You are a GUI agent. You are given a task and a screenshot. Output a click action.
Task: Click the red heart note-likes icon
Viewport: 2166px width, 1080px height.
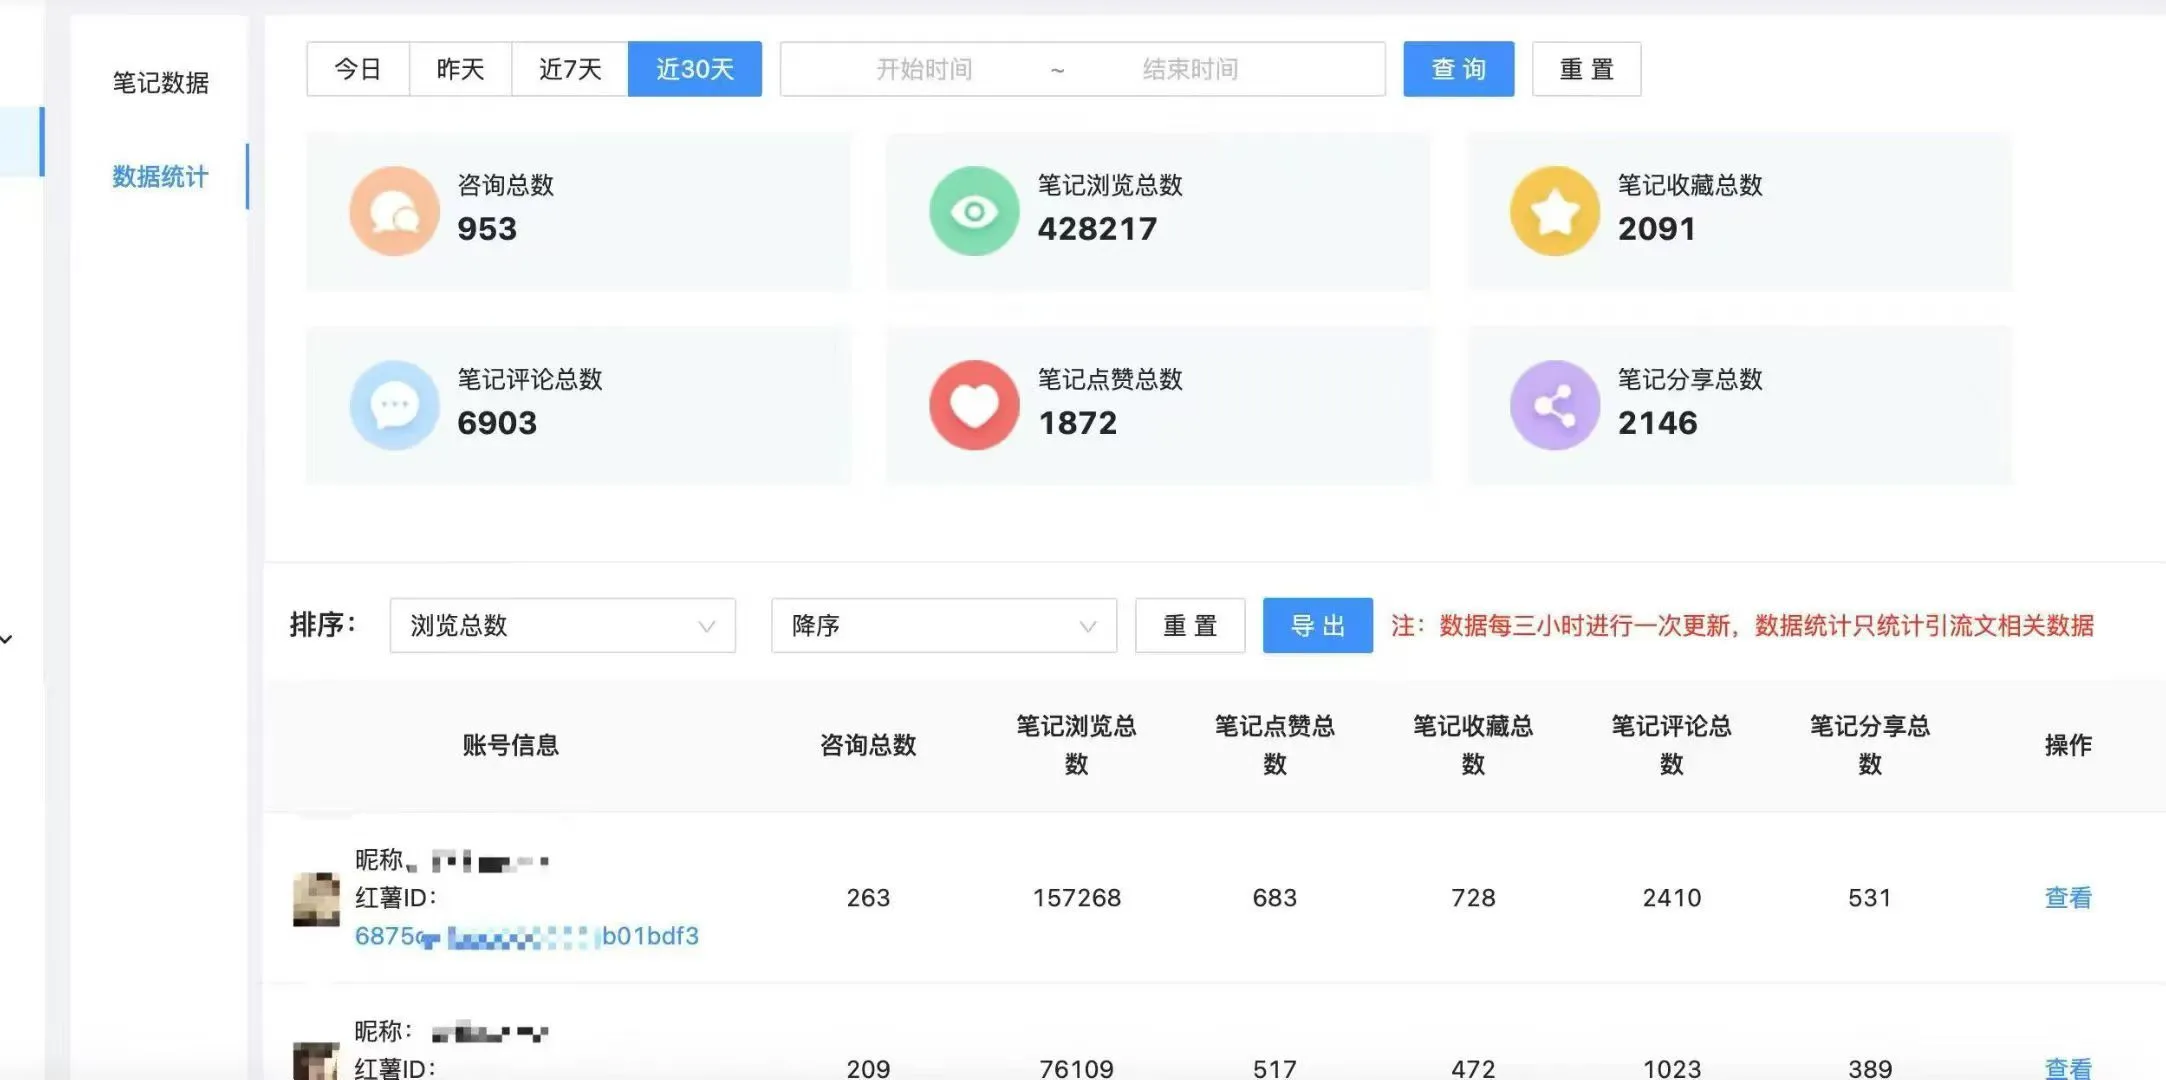coord(973,404)
